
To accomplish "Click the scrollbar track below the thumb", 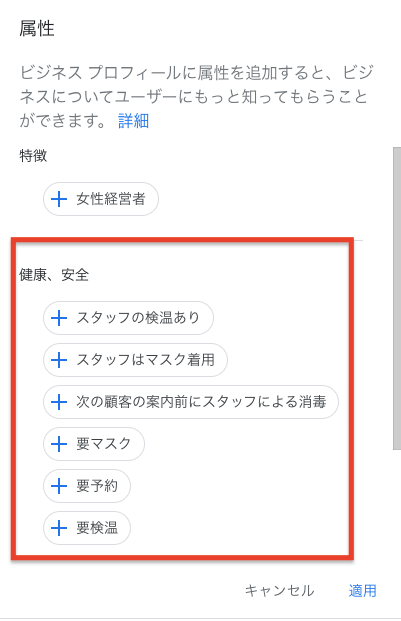I will point(397,507).
